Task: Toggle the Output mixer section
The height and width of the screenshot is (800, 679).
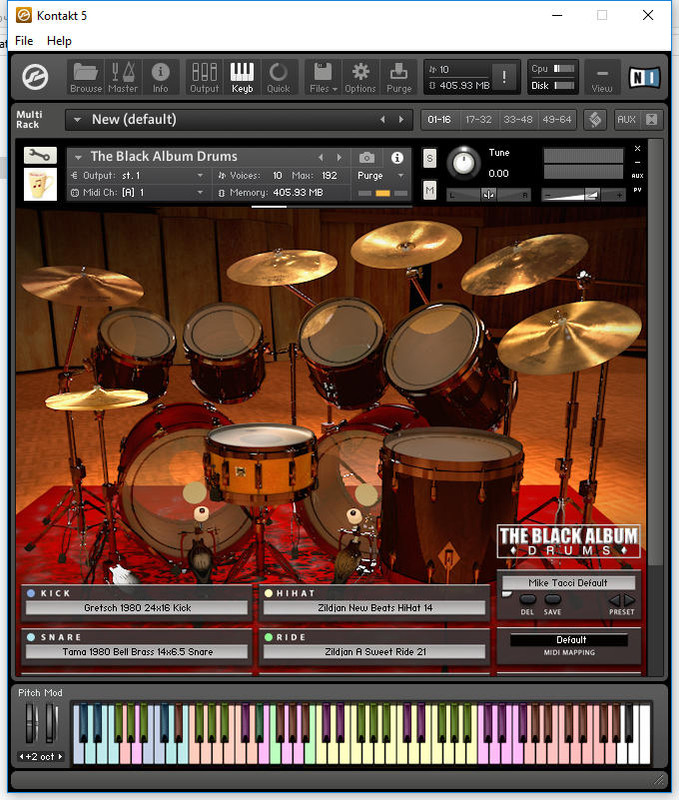Action: [204, 78]
